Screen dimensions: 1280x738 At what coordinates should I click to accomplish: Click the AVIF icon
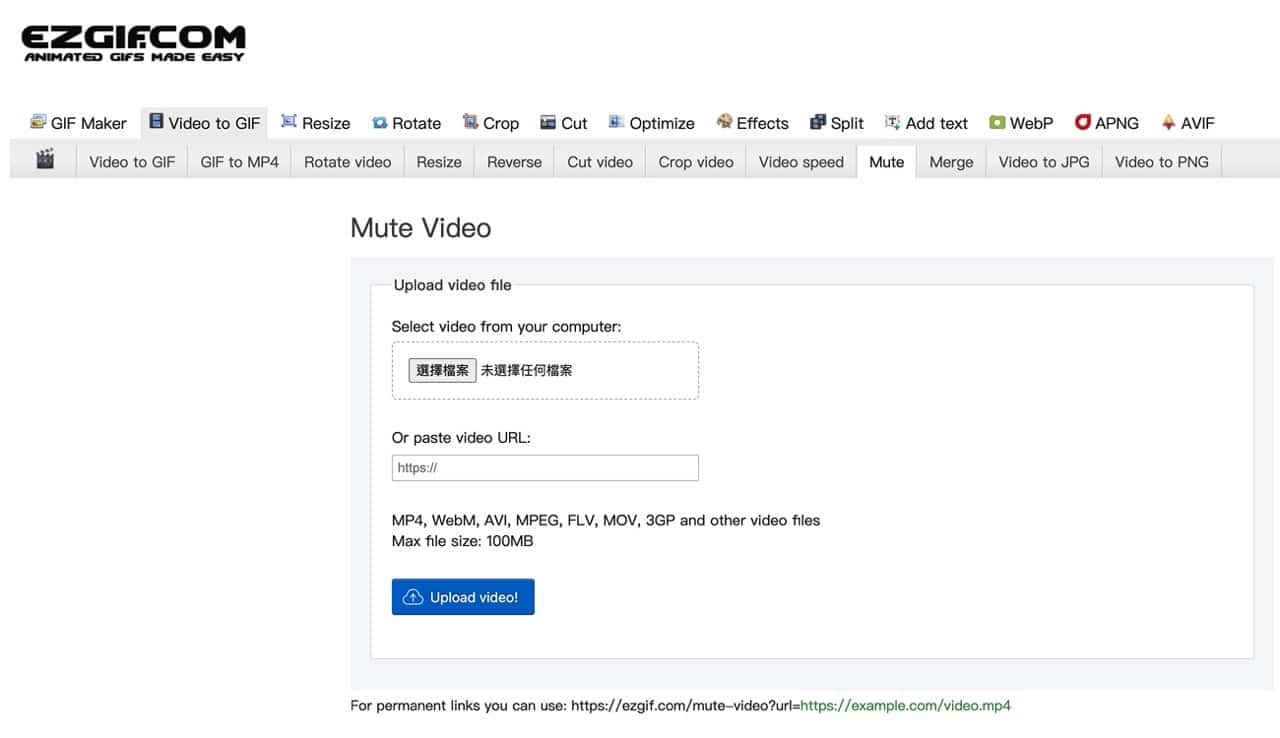[x=1168, y=122]
